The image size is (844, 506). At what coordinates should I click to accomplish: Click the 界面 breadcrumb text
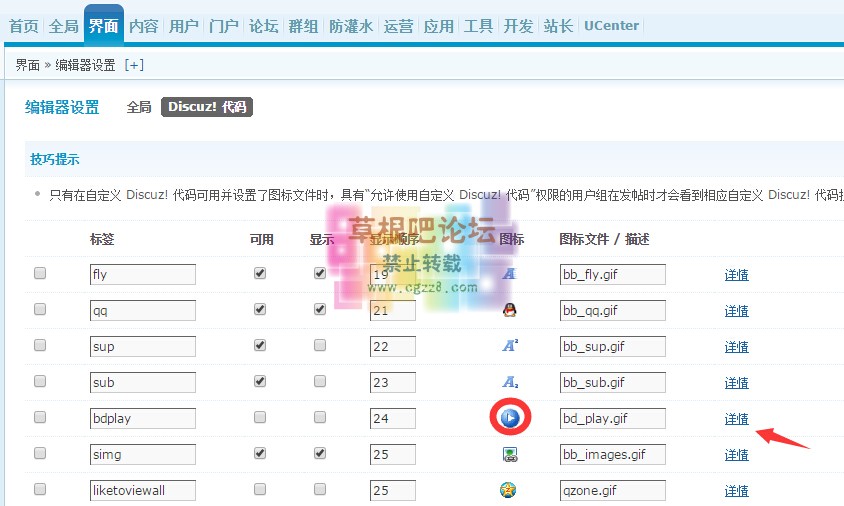coord(28,65)
